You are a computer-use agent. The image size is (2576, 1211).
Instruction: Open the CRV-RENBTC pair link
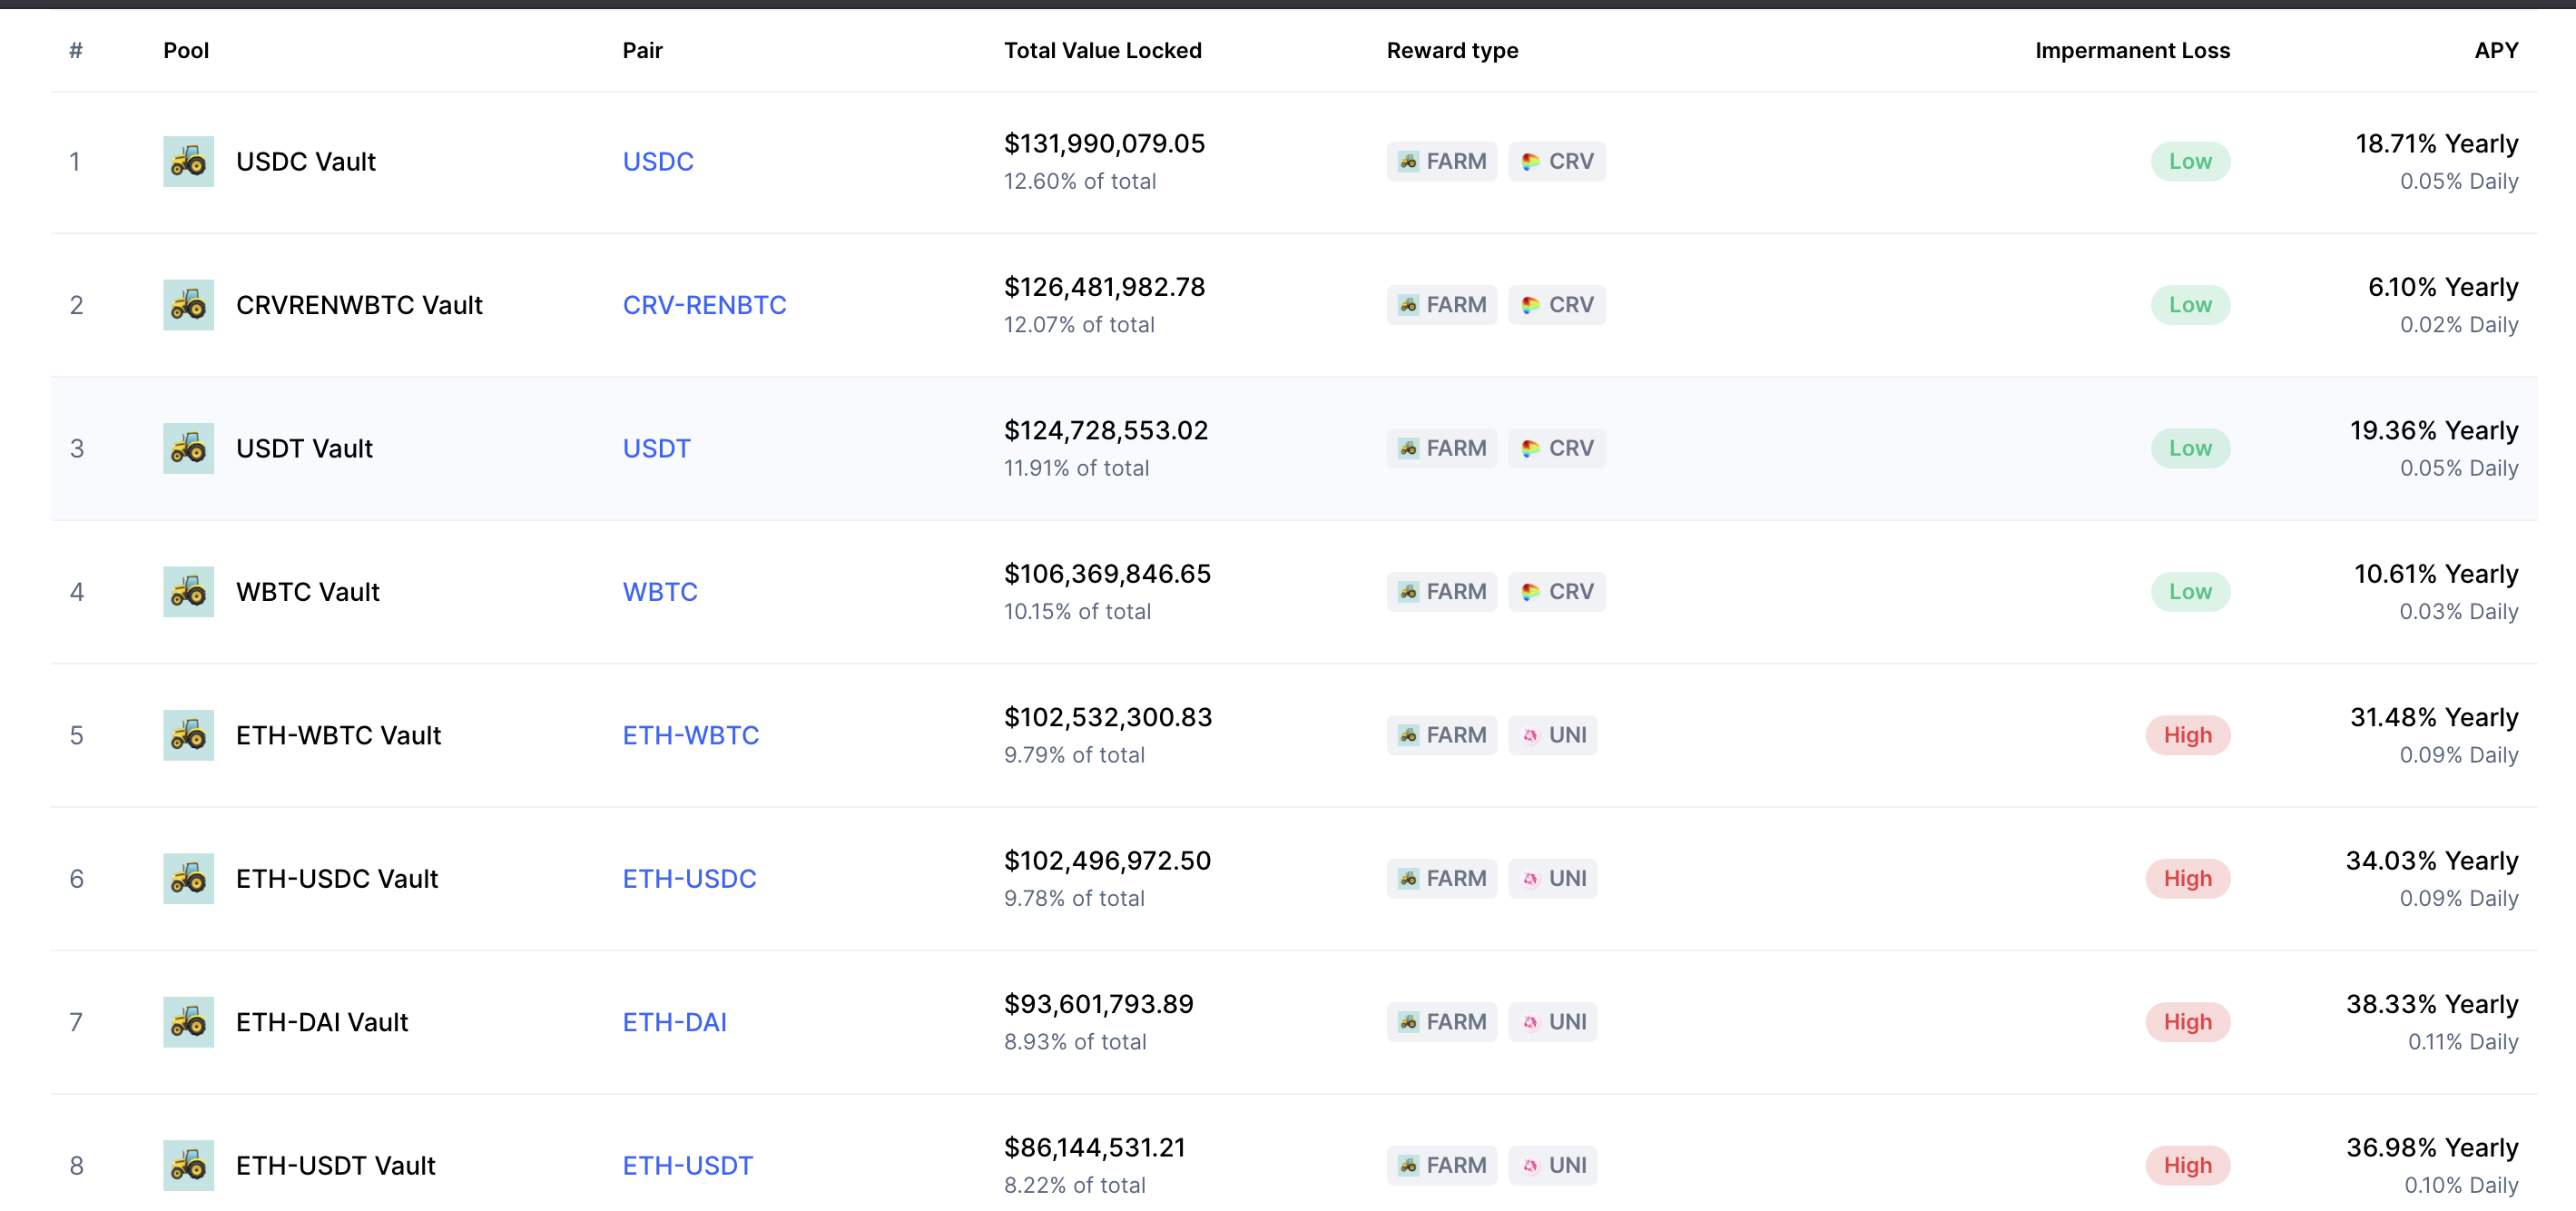(x=704, y=305)
